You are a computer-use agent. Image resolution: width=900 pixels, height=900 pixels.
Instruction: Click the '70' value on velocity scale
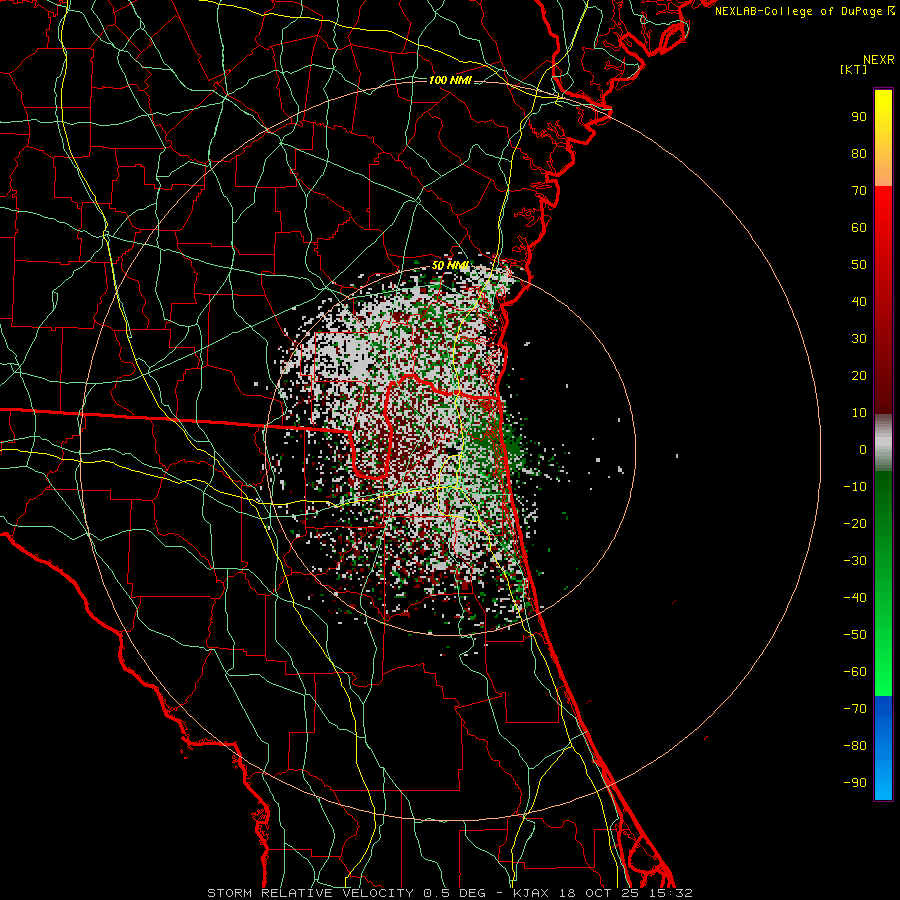(859, 191)
